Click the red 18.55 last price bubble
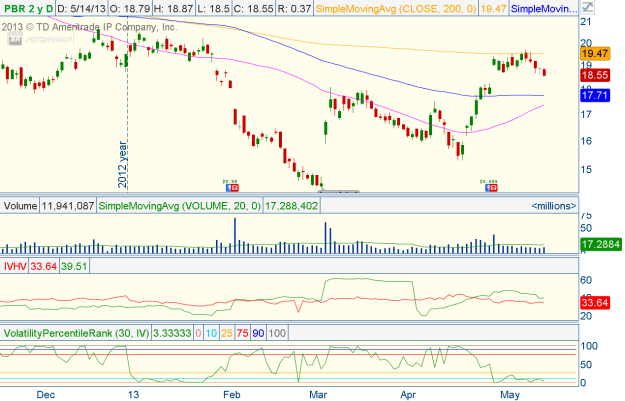Screen dimensions: 625x401 (595, 75)
